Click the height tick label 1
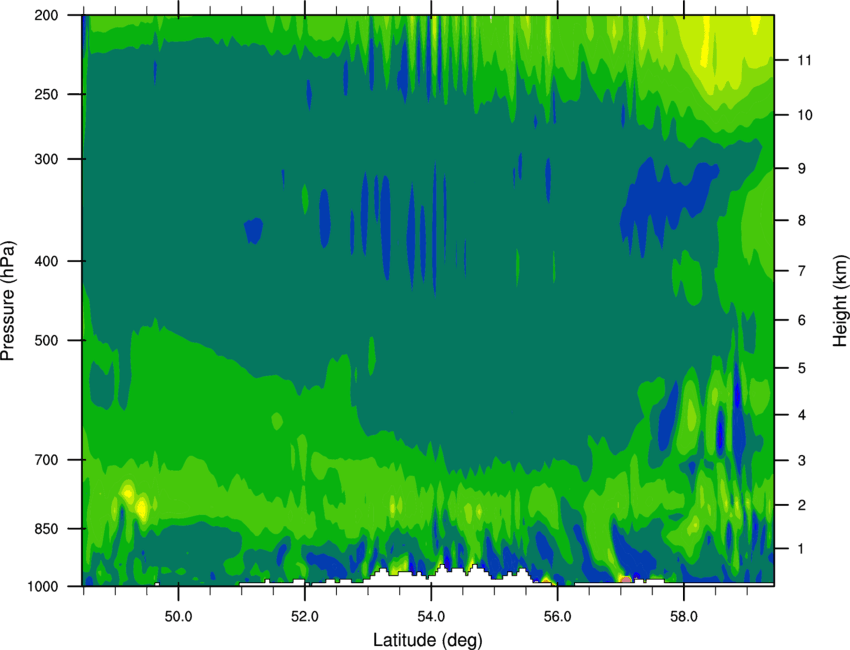850x650 pixels. click(801, 549)
